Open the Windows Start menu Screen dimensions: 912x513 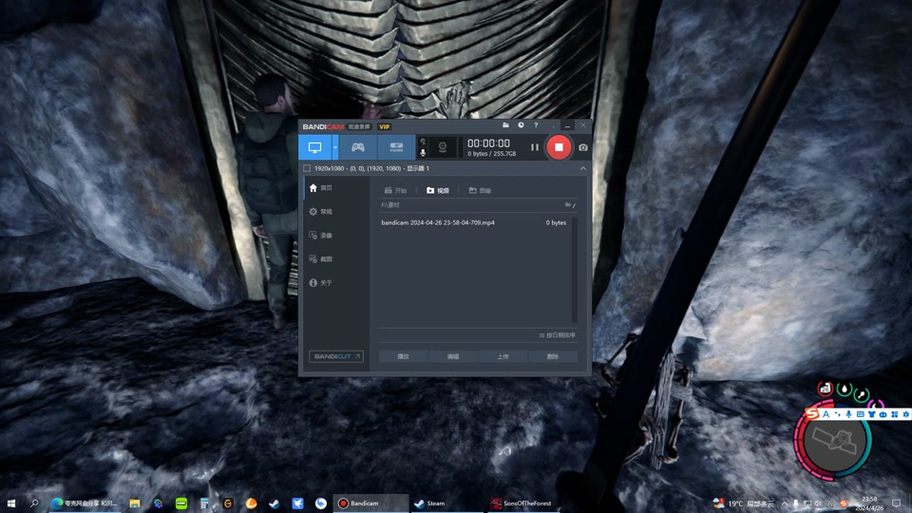click(x=11, y=503)
